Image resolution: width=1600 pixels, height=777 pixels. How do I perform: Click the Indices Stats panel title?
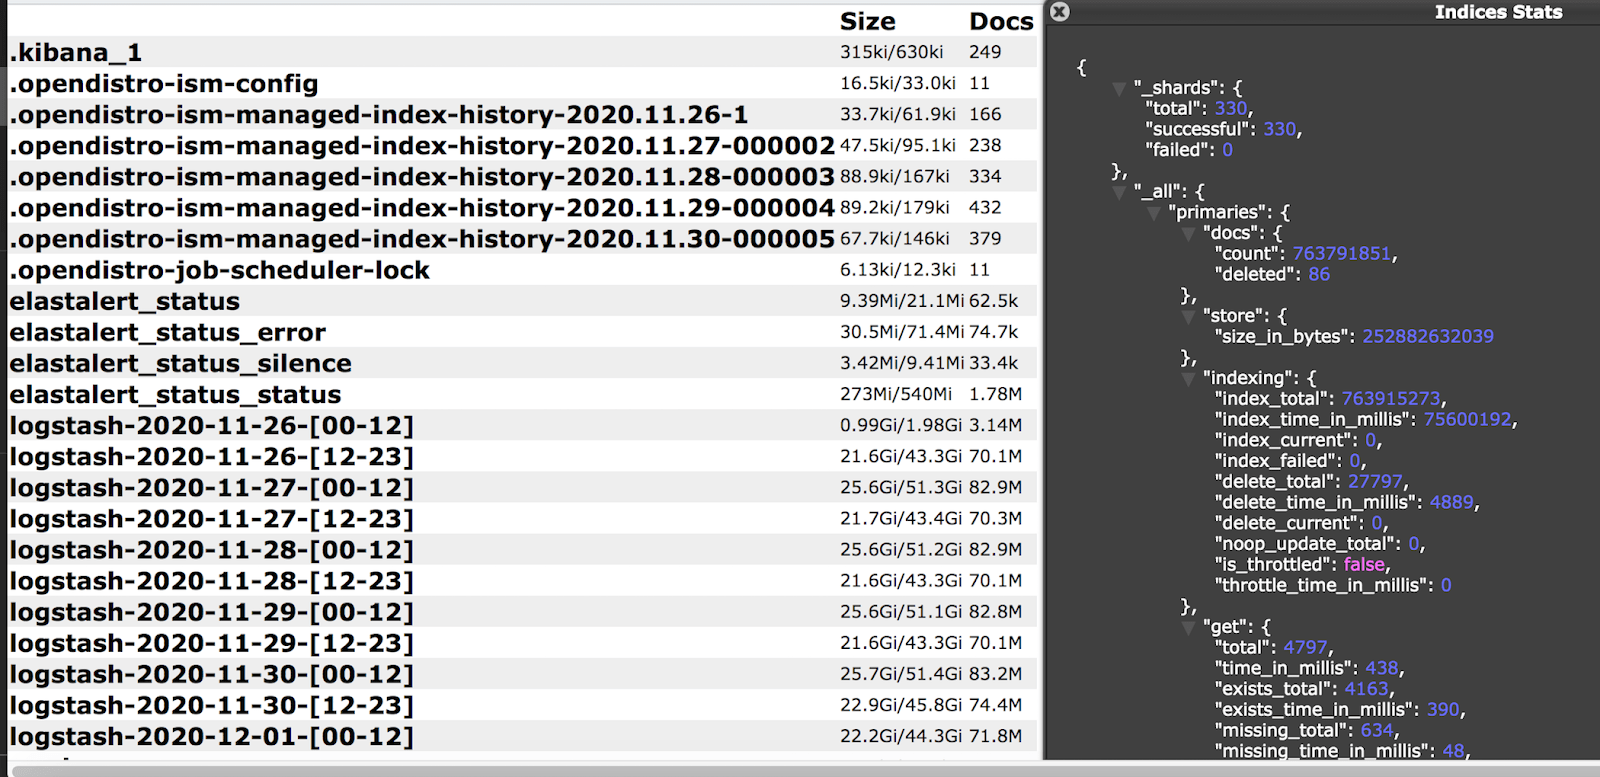point(1498,12)
